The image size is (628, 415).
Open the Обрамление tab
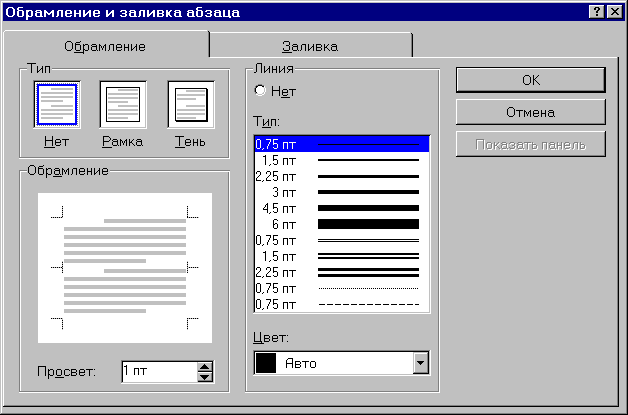click(x=105, y=46)
